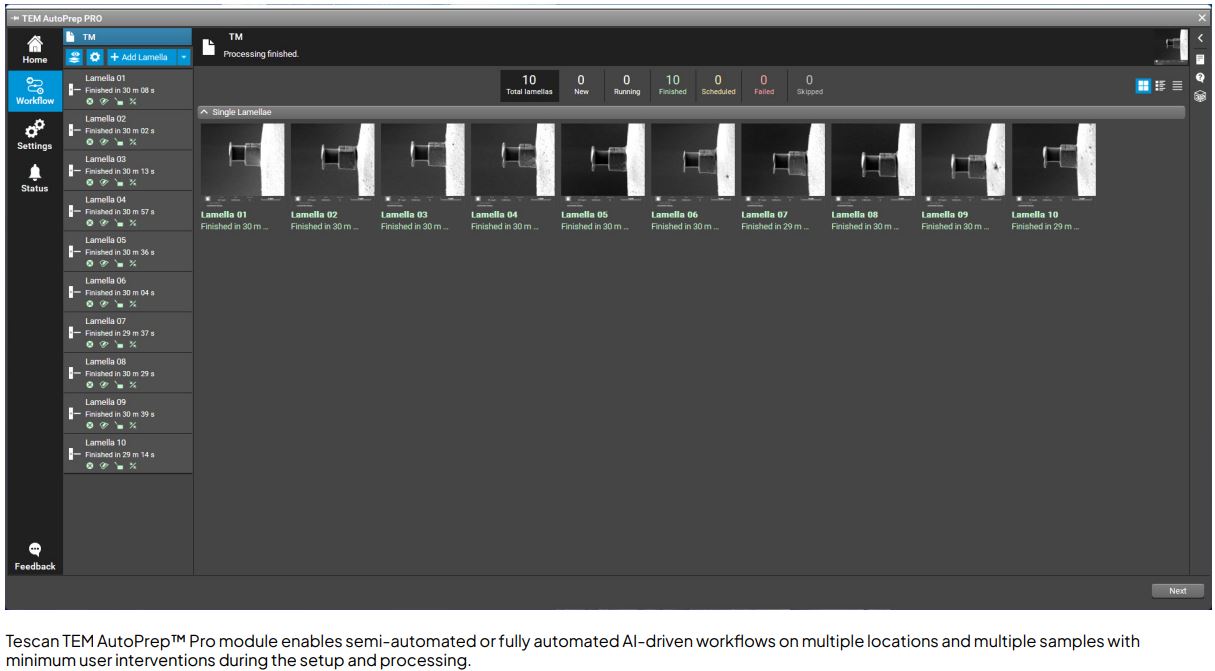
Task: Click the gear icon beside Add Lamella
Action: pos(95,57)
